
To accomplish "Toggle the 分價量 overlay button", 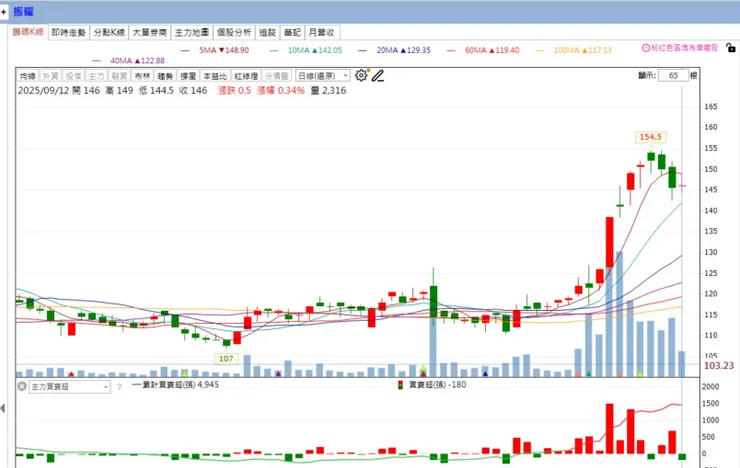I will 277,76.
